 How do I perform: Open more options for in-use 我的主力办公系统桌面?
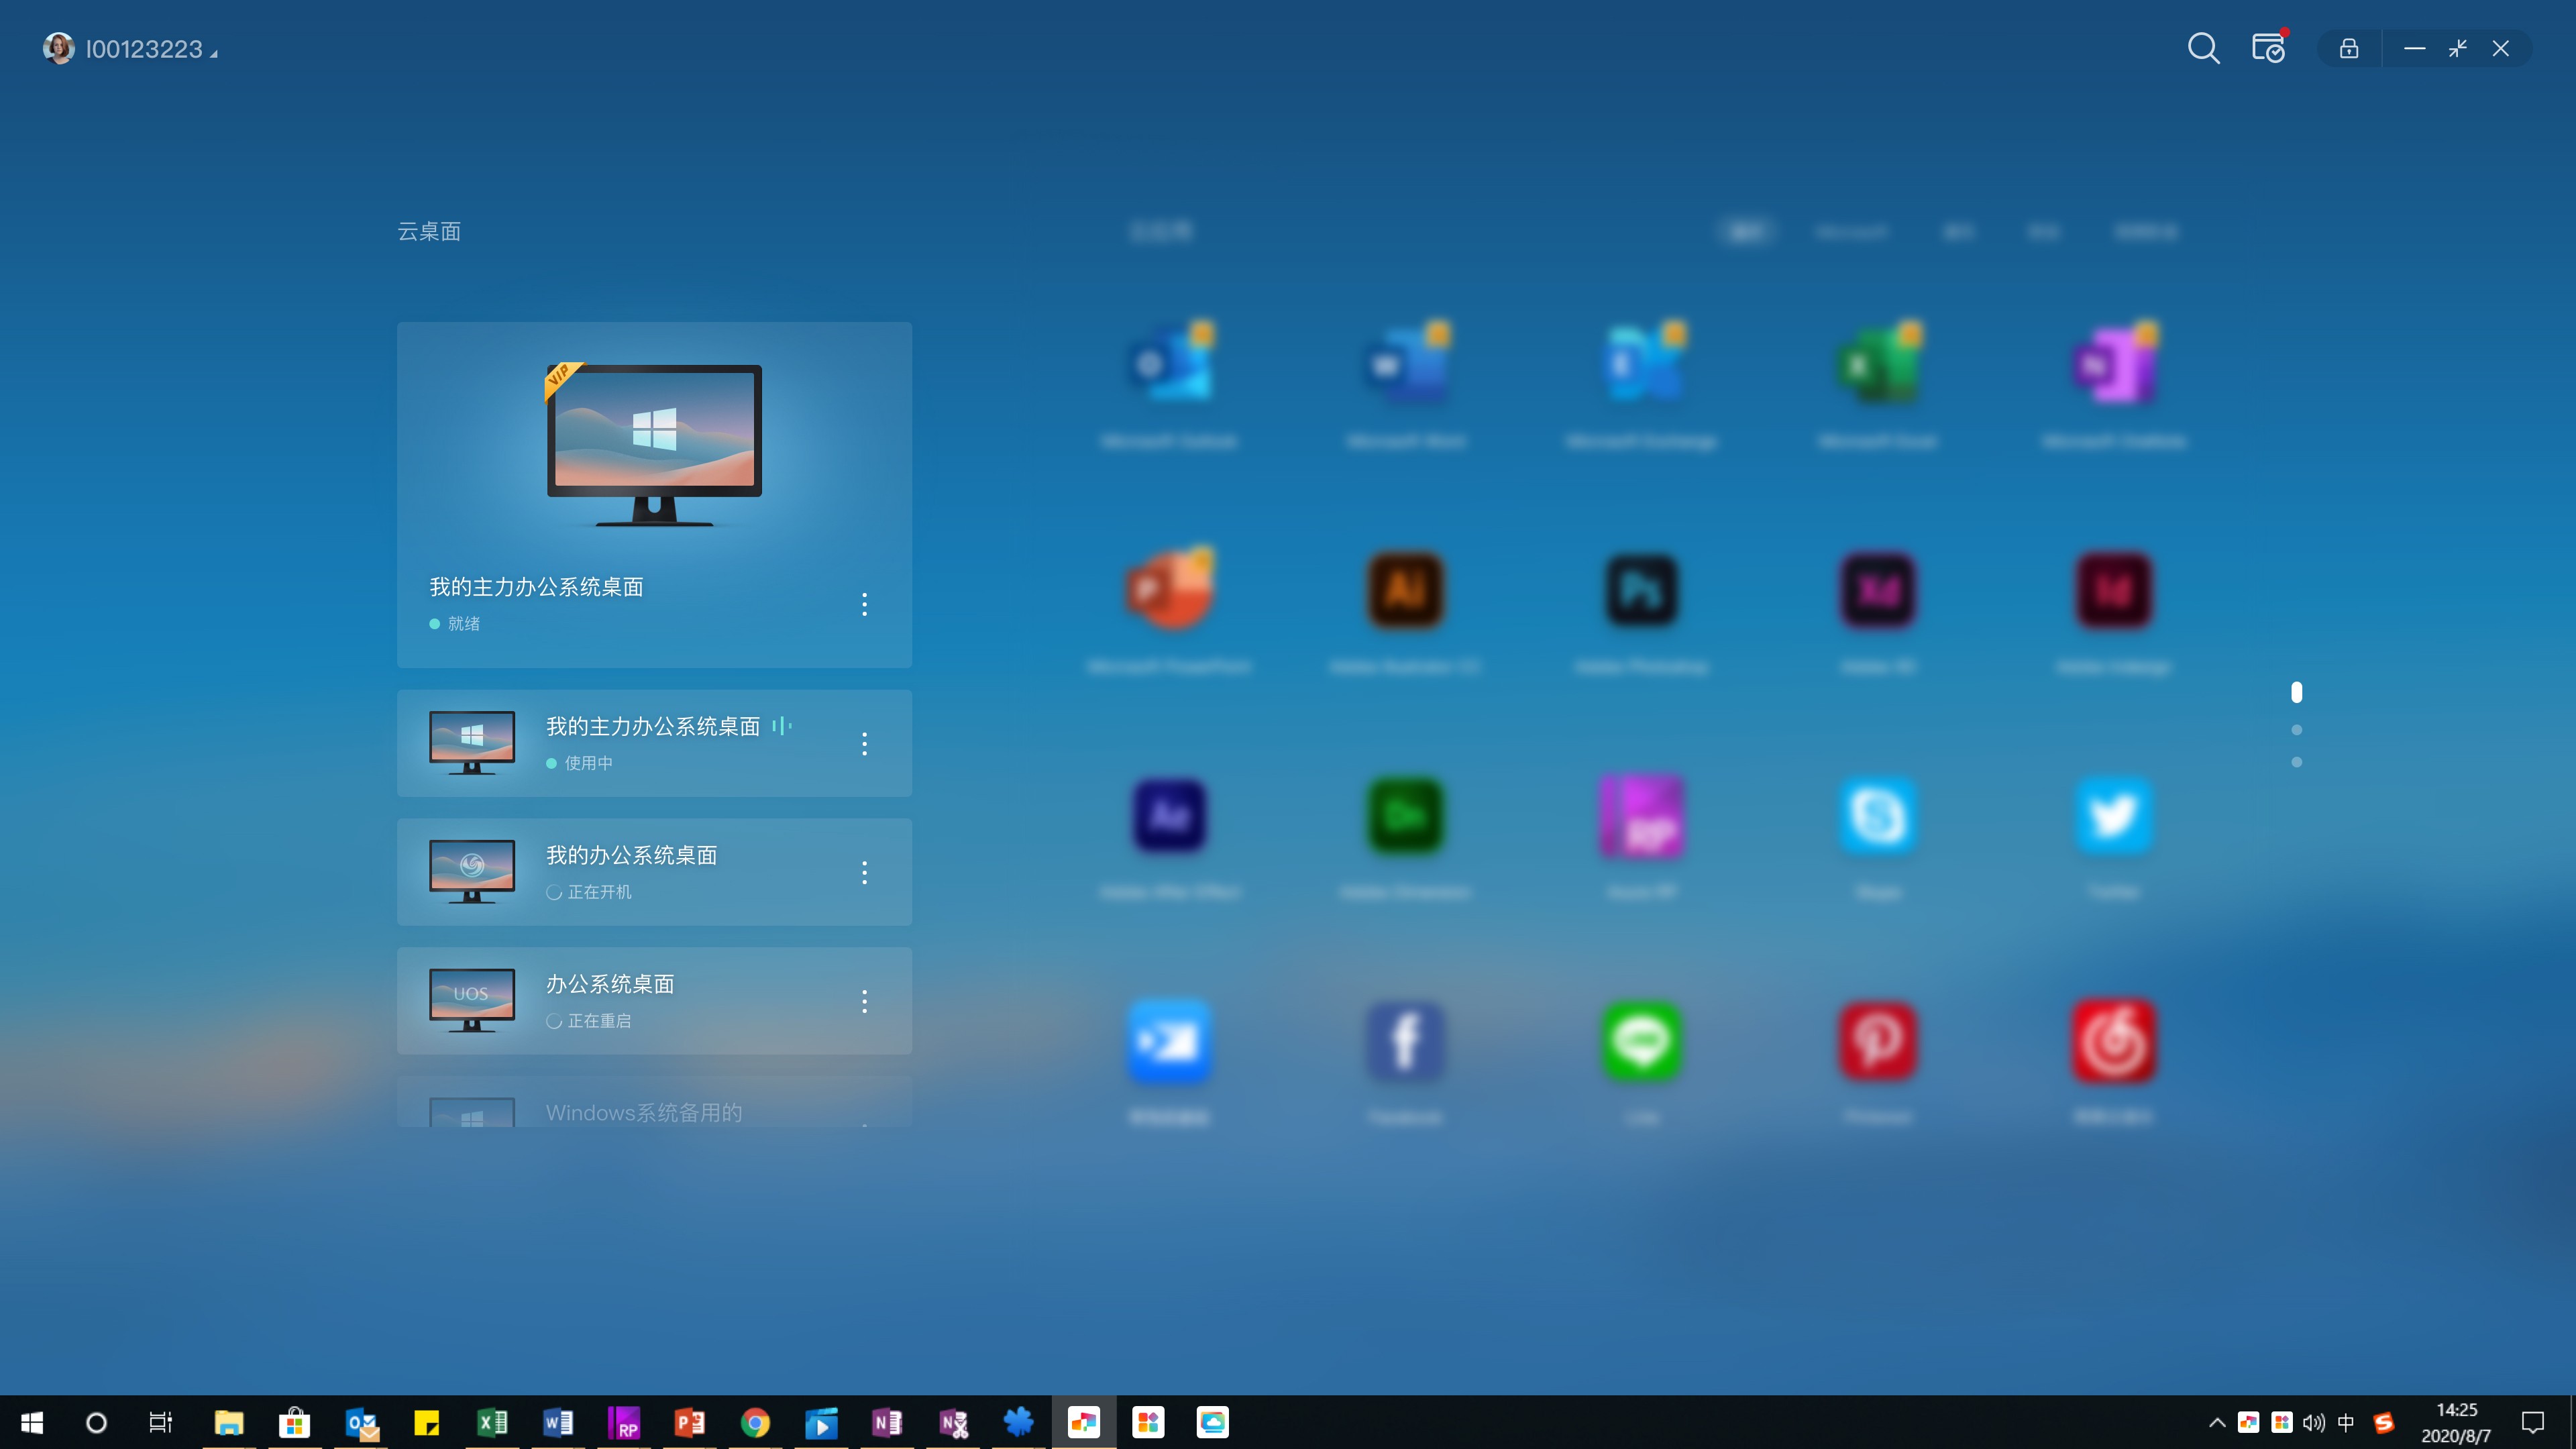(865, 743)
